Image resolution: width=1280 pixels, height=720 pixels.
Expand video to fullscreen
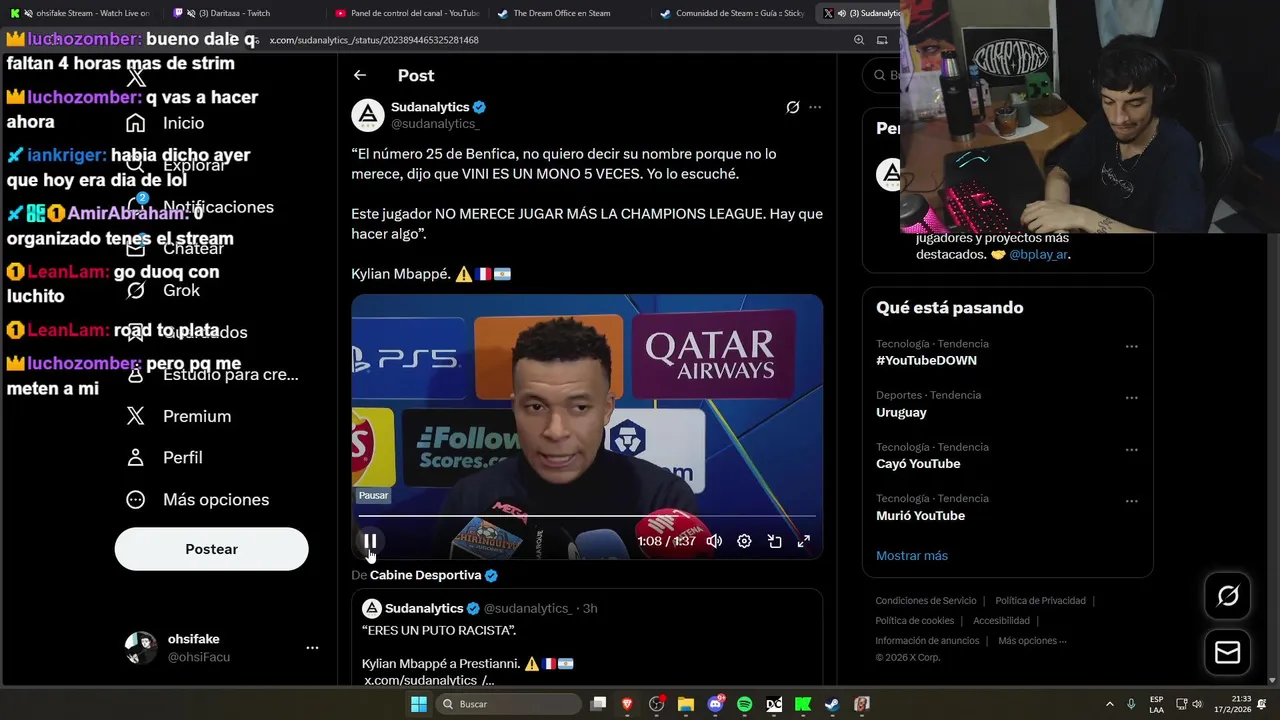pyautogui.click(x=803, y=541)
